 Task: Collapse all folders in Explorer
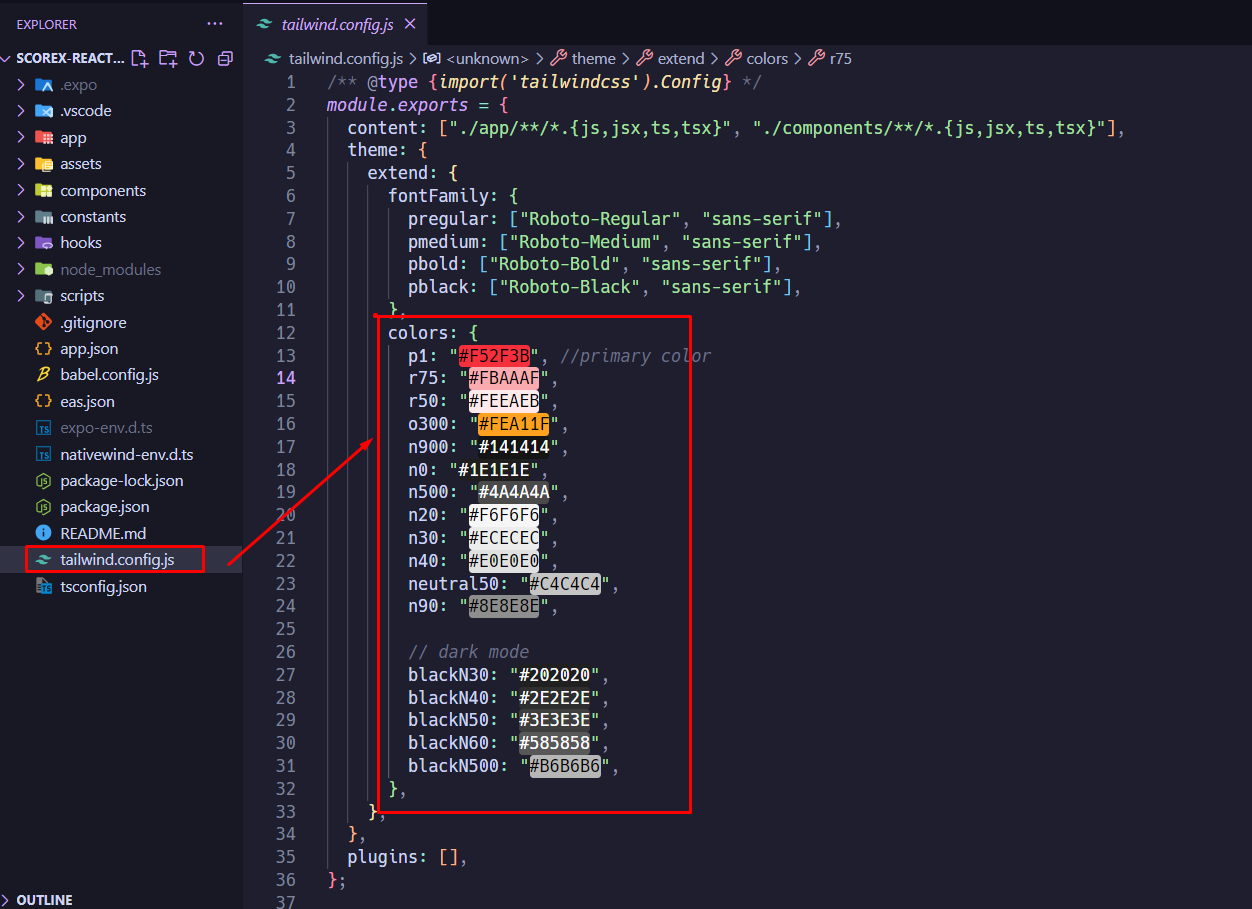pyautogui.click(x=225, y=58)
